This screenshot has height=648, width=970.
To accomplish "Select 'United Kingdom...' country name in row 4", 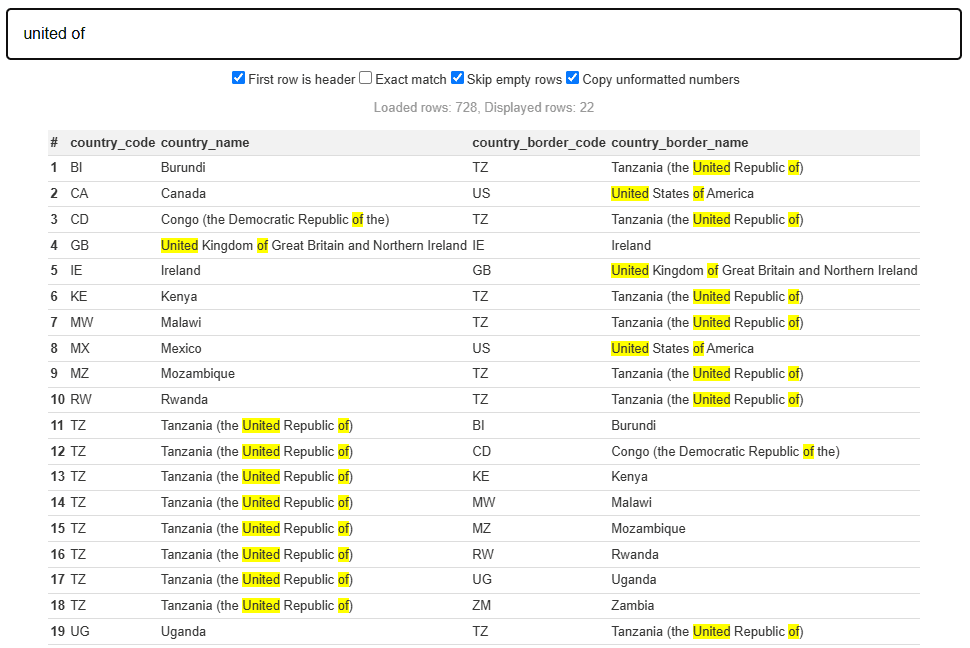I will tap(314, 246).
